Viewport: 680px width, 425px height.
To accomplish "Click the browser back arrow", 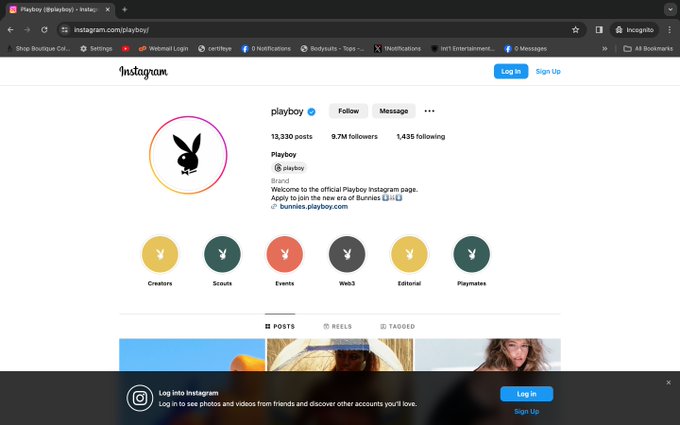I will [x=11, y=30].
